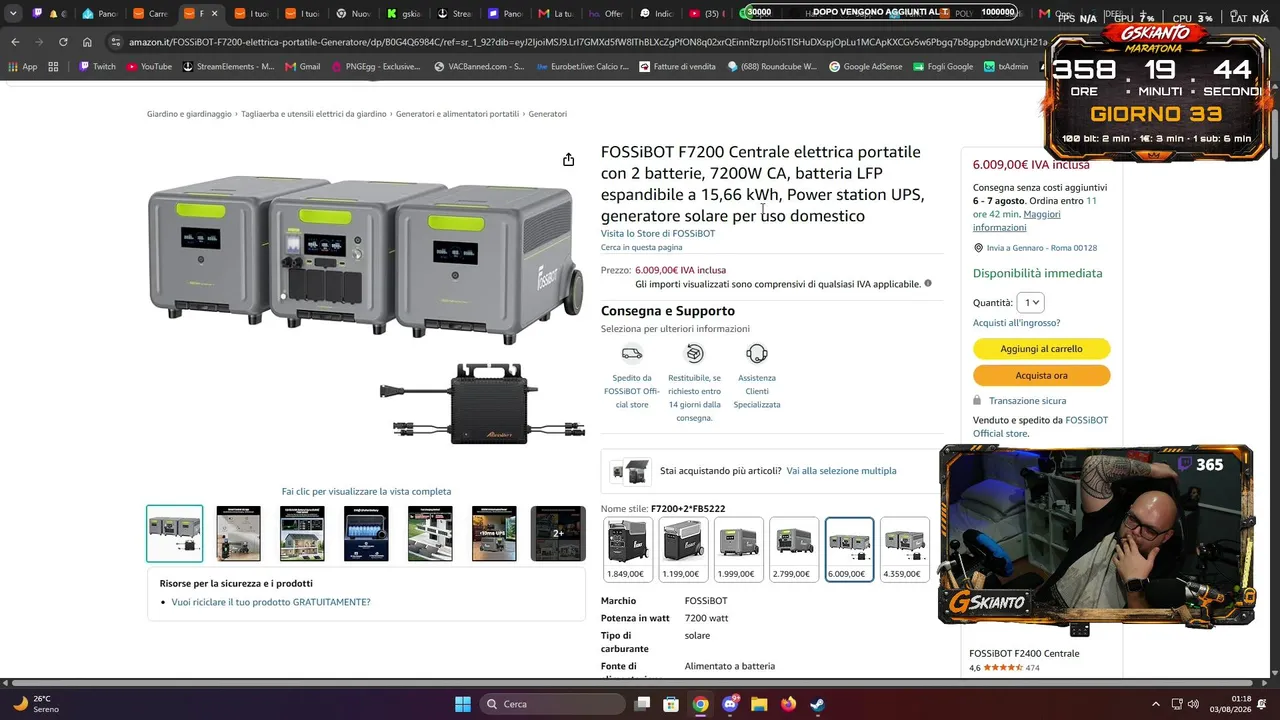Click the Generatori breadcrumb link
The width and height of the screenshot is (1280, 720).
548,114
